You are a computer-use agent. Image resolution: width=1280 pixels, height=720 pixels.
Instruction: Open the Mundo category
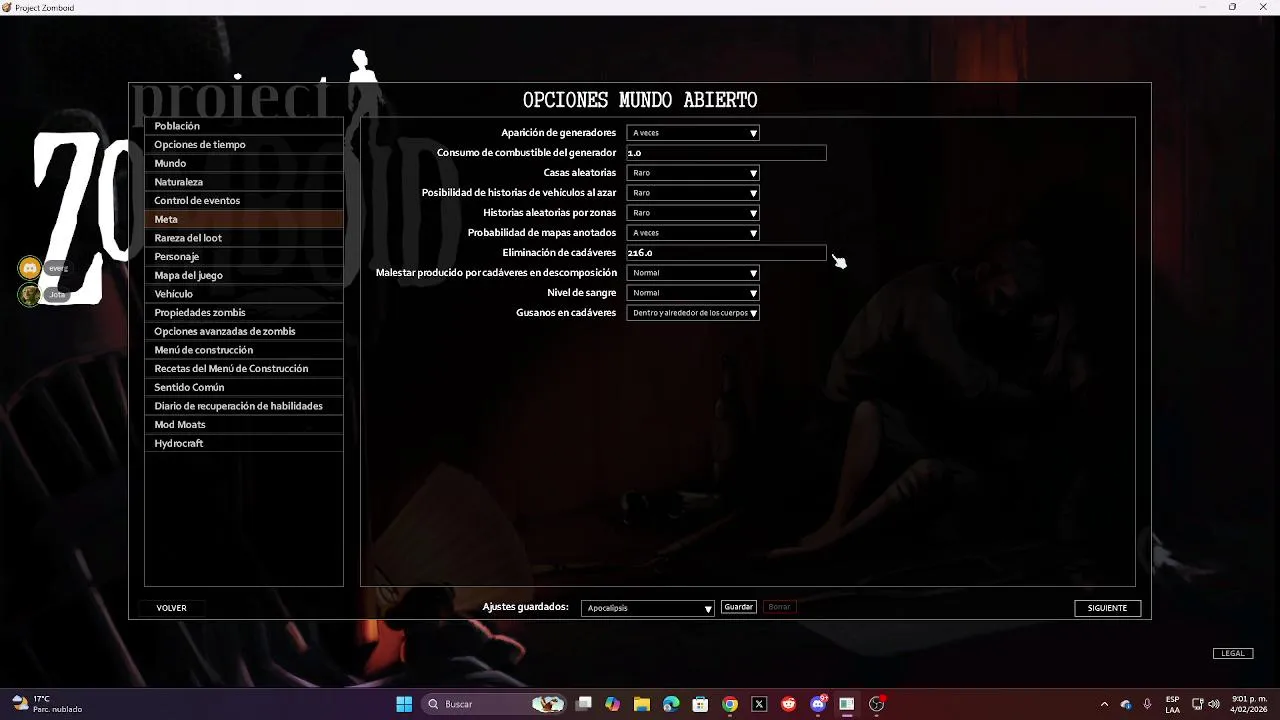244,163
